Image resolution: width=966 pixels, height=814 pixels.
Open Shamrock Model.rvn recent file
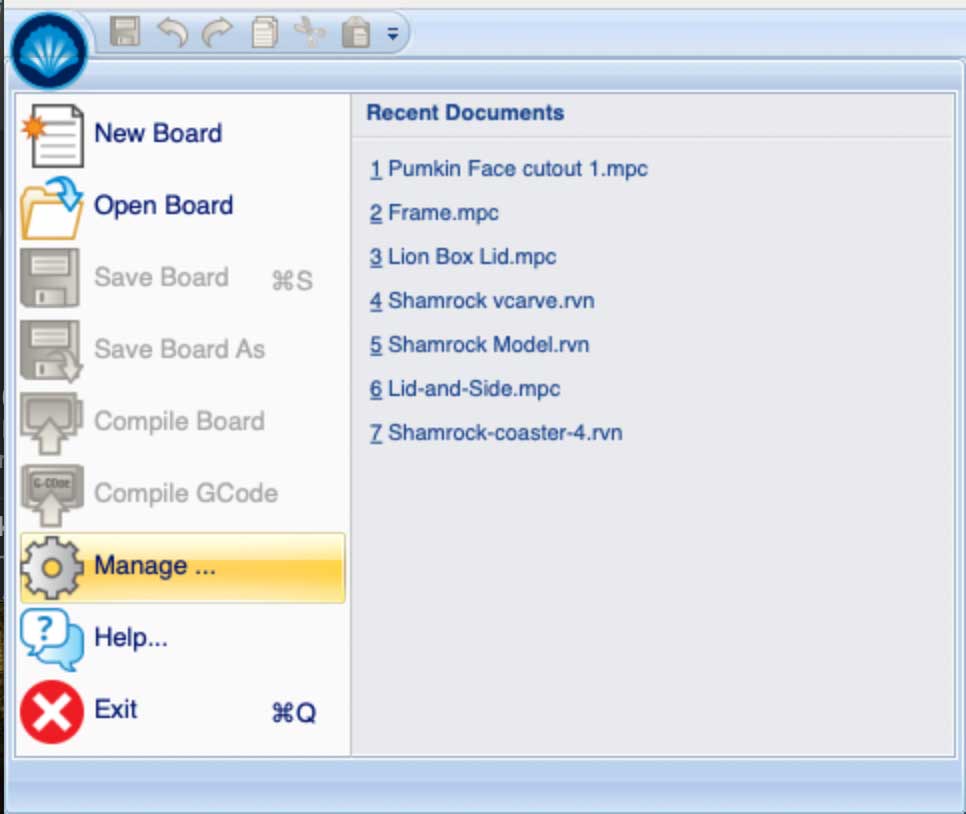pos(479,345)
